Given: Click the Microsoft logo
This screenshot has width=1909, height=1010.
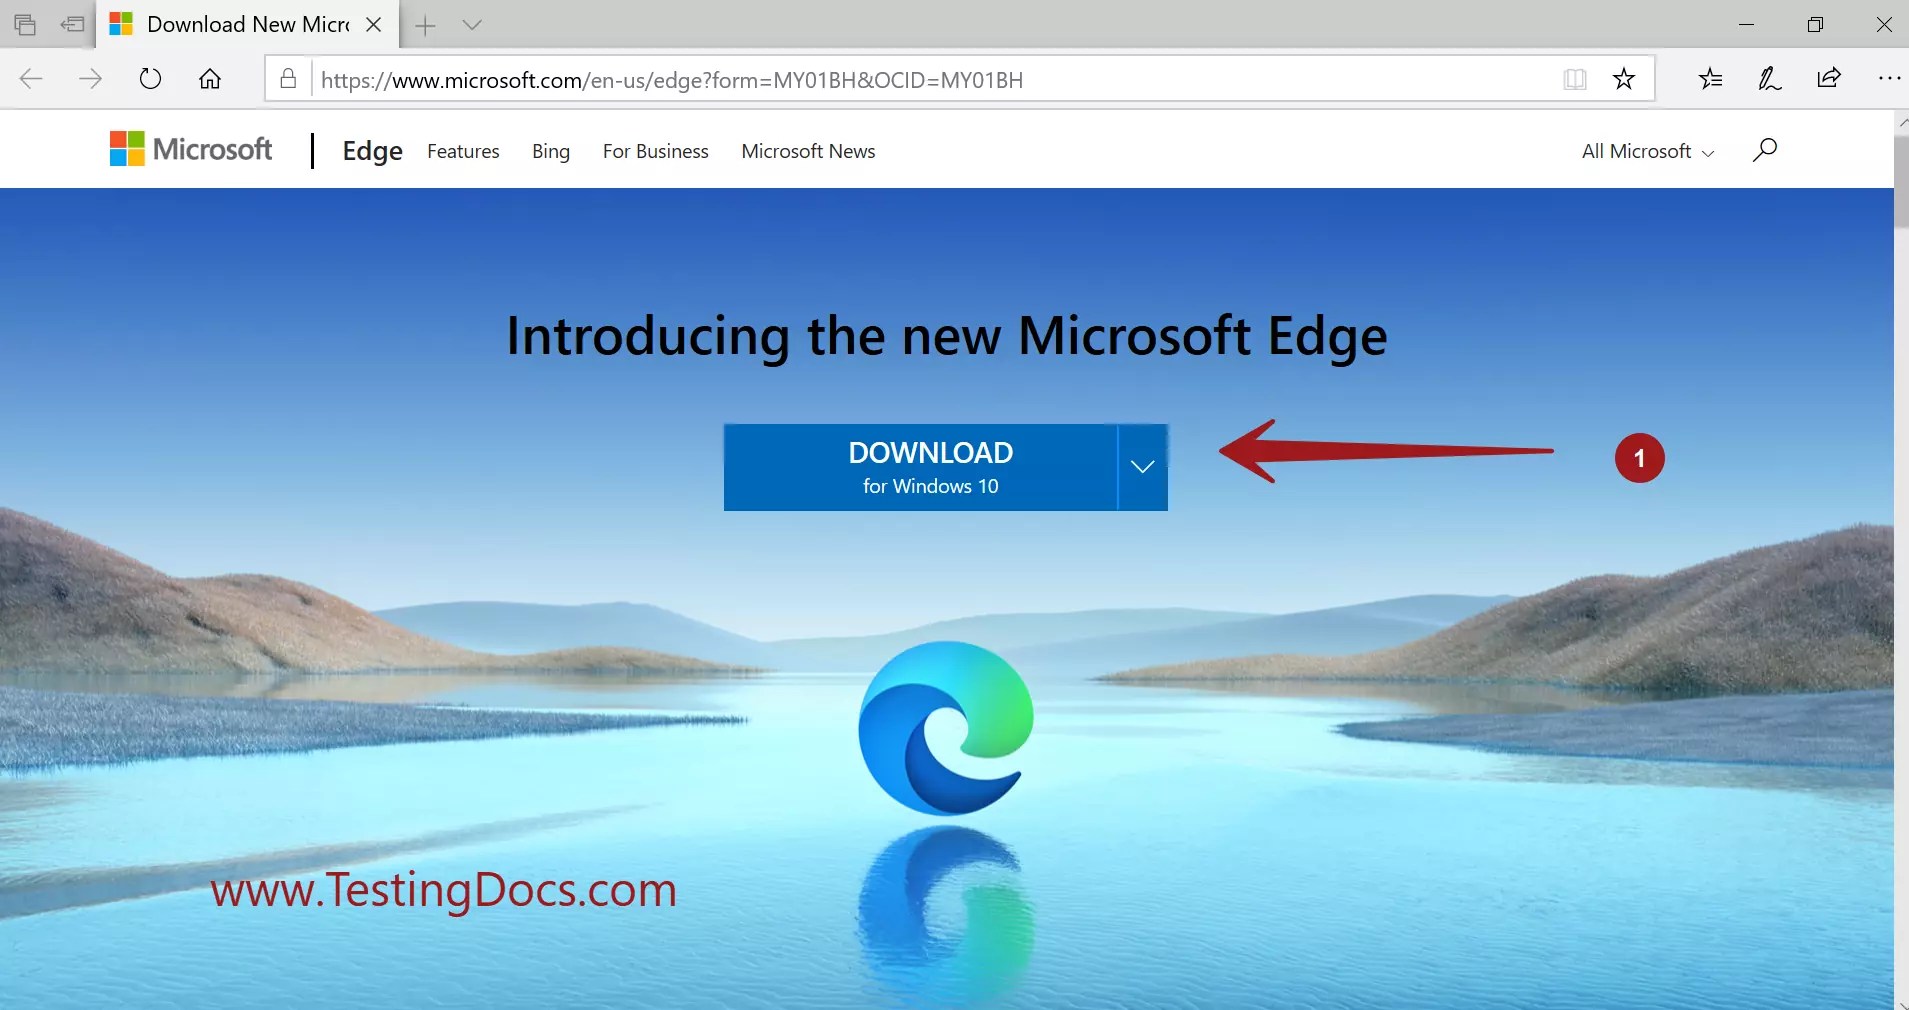Looking at the screenshot, I should [x=191, y=150].
